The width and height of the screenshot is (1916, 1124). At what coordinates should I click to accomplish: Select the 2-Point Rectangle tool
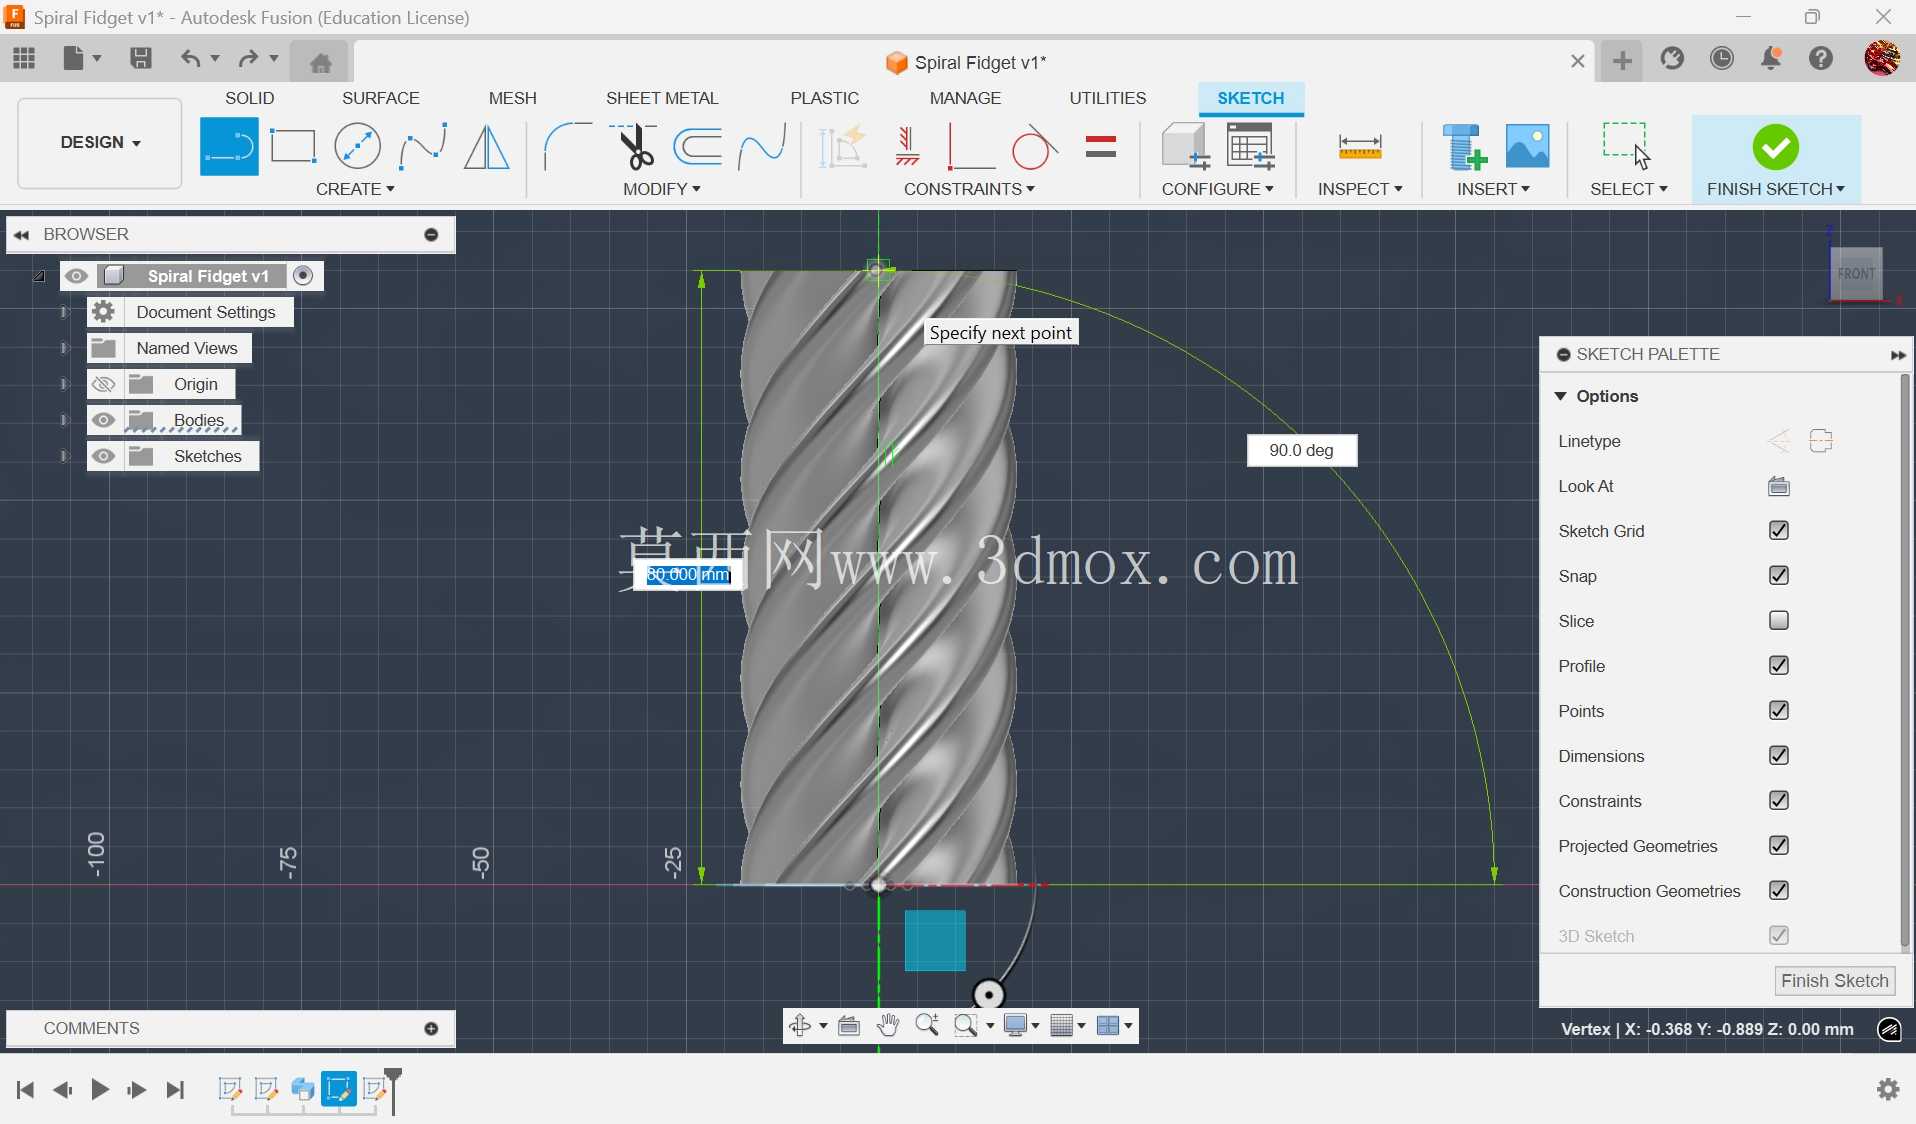[293, 147]
